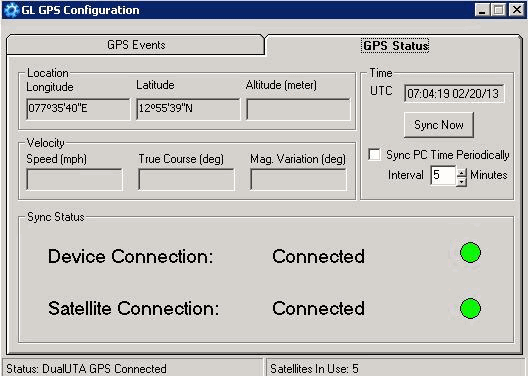528x376 pixels.
Task: Click the Longitude field 077°35'40"E
Action: click(78, 109)
